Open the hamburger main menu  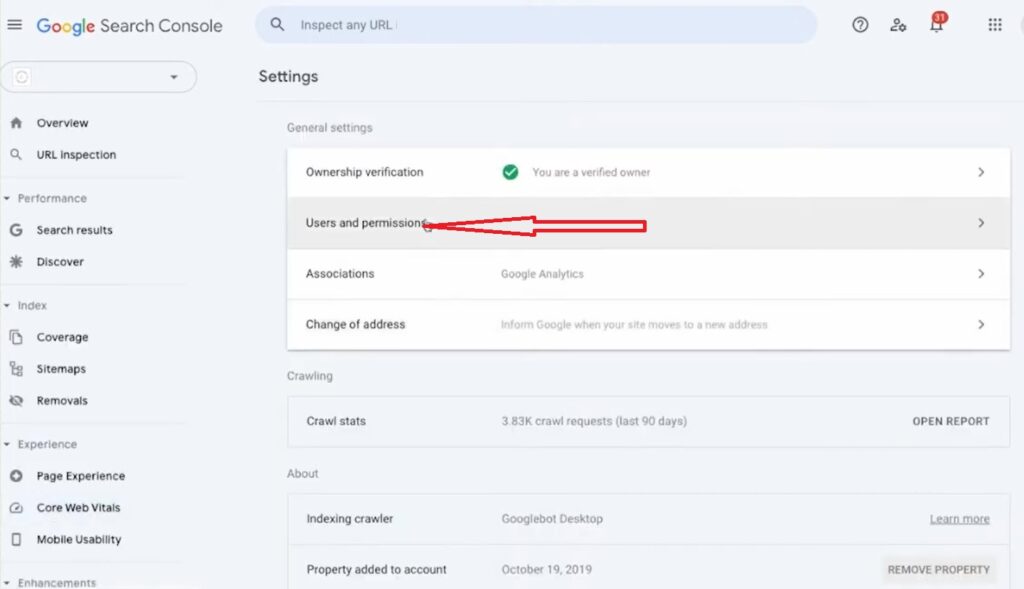pyautogui.click(x=14, y=25)
